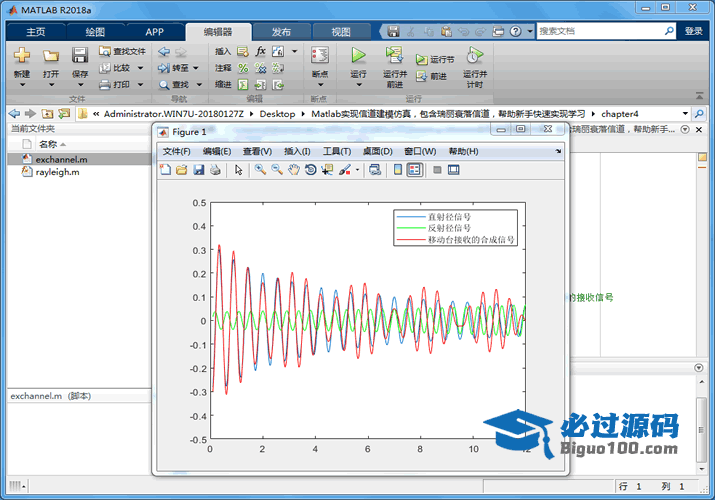Open the 断点 (Breakpoints) dropdown

pyautogui.click(x=320, y=74)
